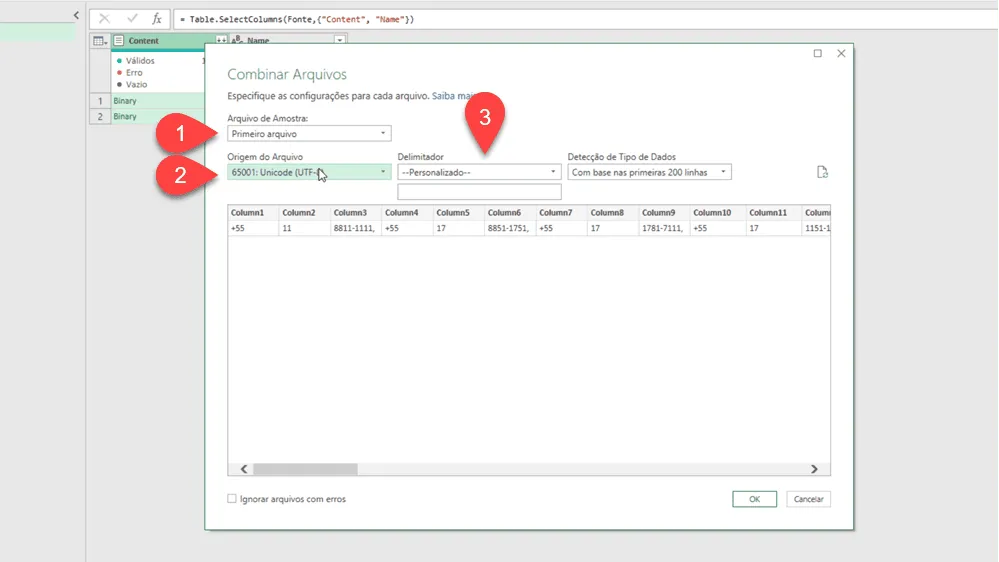Image resolution: width=999 pixels, height=562 pixels.
Task: Click the Cancelar button
Action: click(x=809, y=499)
